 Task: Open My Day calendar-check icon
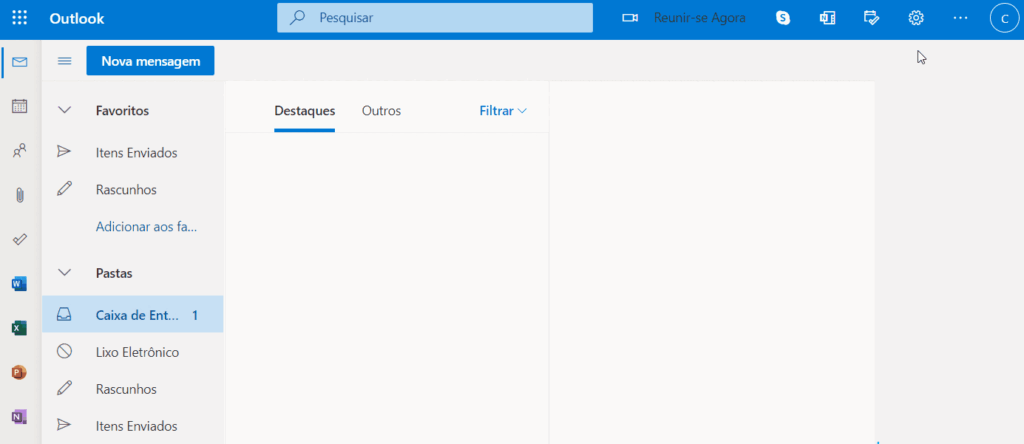(x=871, y=18)
